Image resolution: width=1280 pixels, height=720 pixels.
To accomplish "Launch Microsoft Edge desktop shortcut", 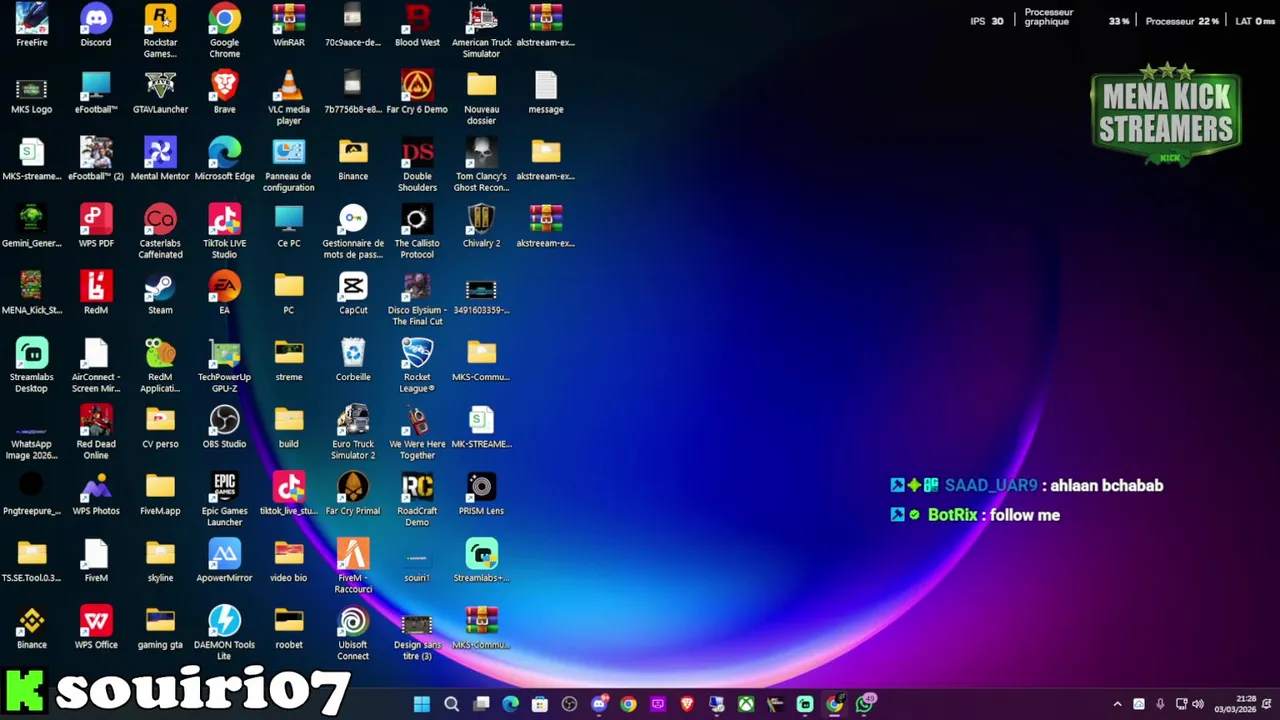I will pos(224,159).
